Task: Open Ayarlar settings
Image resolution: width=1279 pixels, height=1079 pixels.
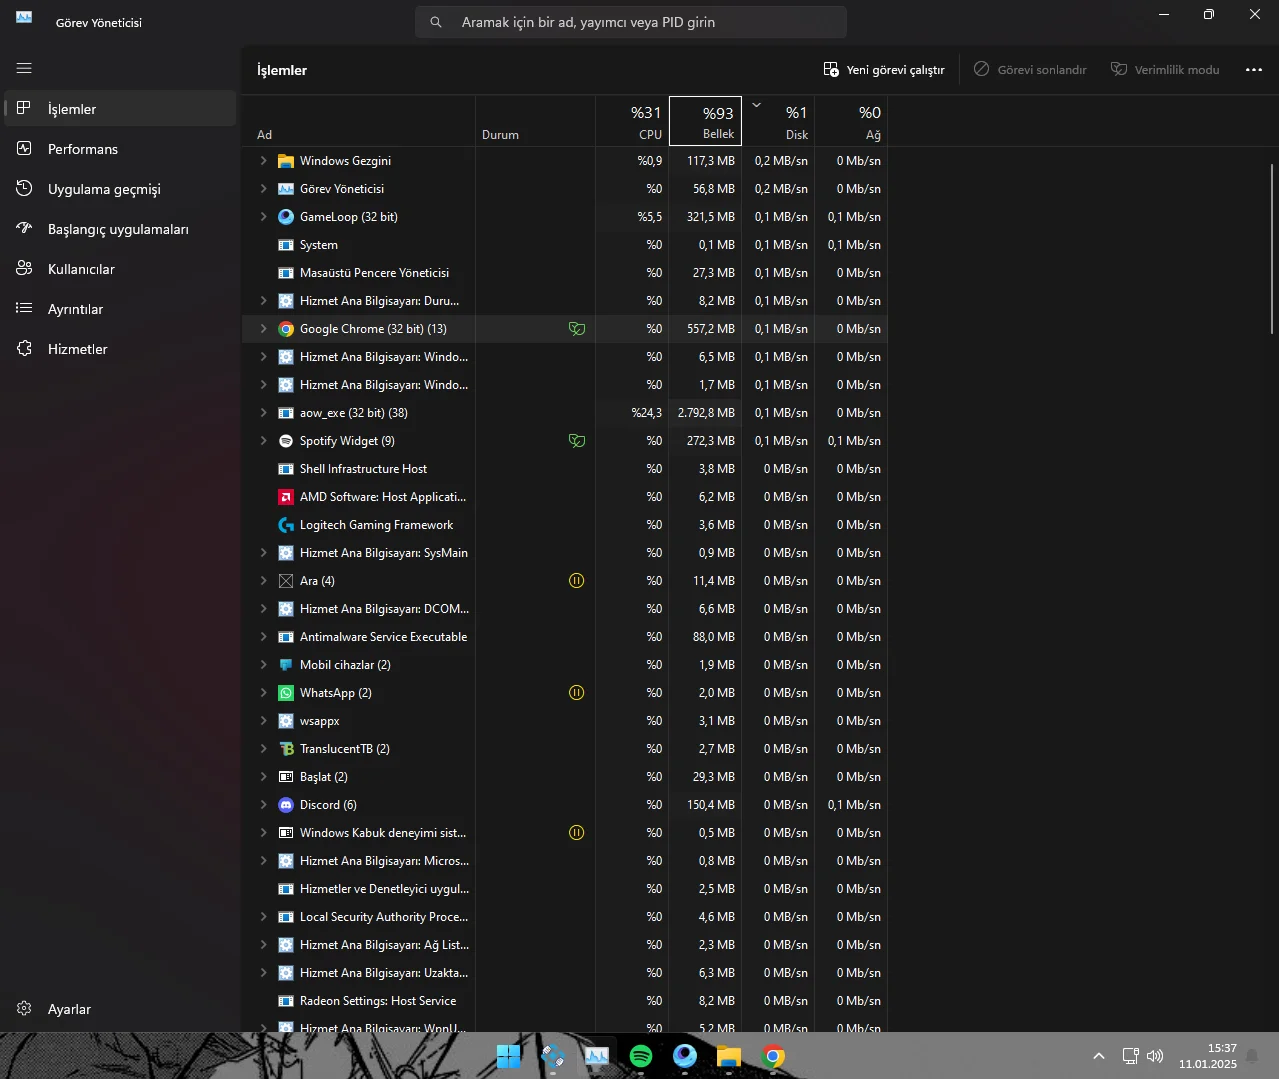Action: pos(120,1009)
